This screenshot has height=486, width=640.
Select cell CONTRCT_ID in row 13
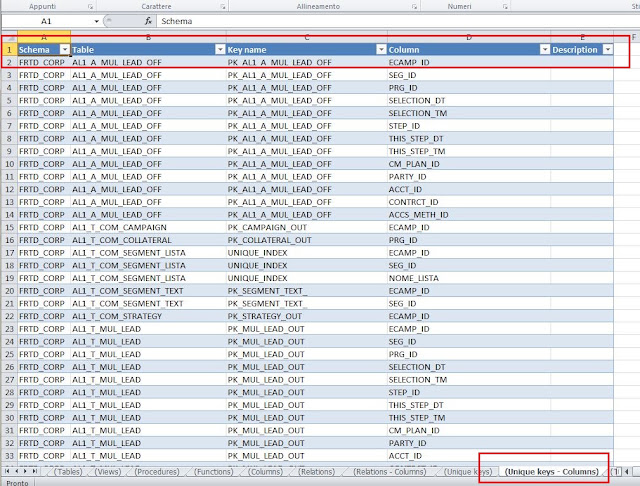point(469,202)
